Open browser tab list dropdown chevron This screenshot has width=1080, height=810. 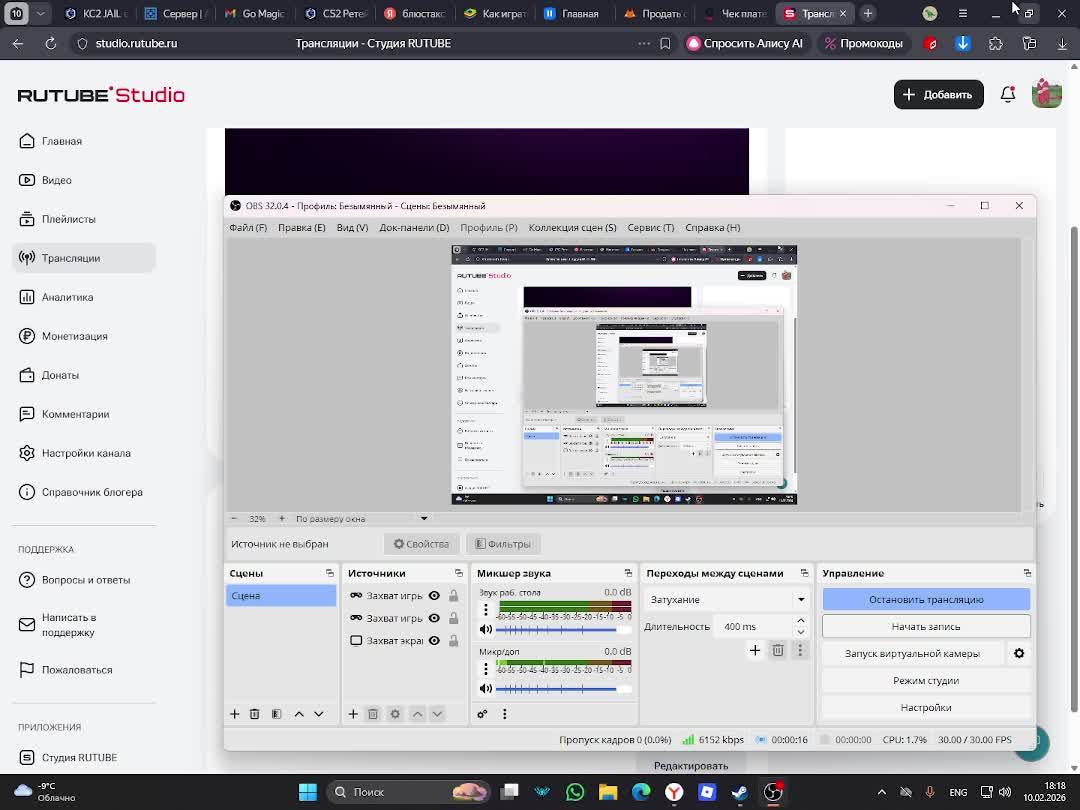tap(41, 14)
